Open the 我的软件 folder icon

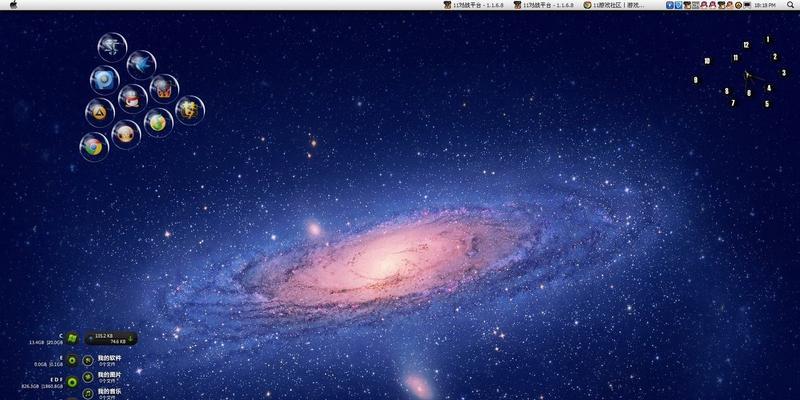88,360
